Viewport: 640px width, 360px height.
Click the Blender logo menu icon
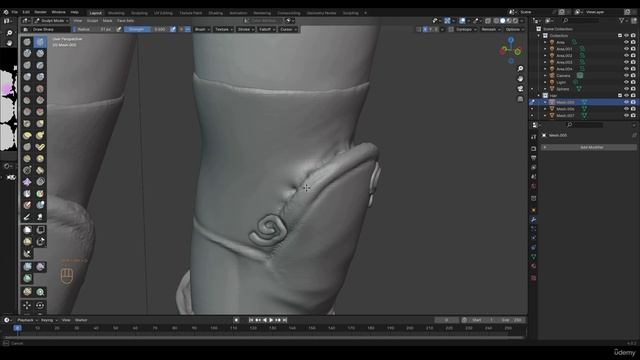[x=6, y=12]
